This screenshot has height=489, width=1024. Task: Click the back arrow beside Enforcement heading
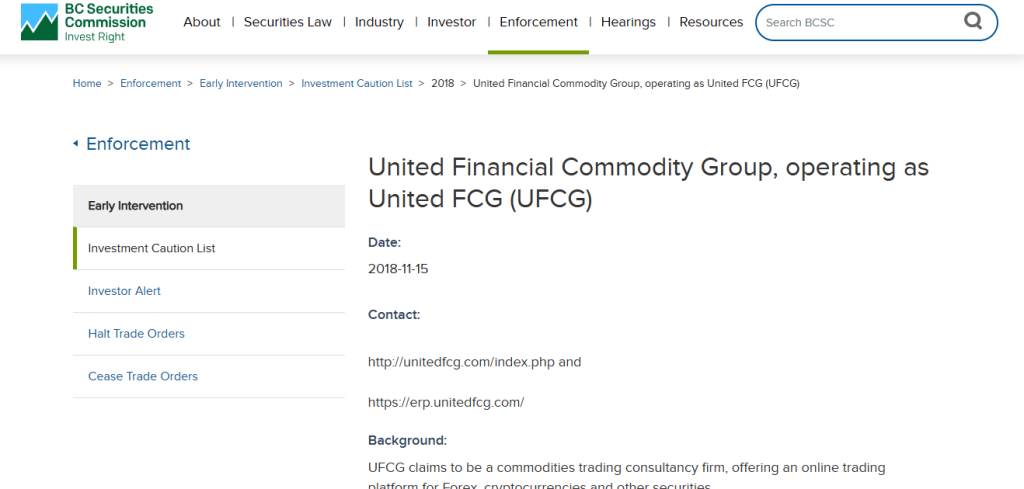pyautogui.click(x=76, y=144)
